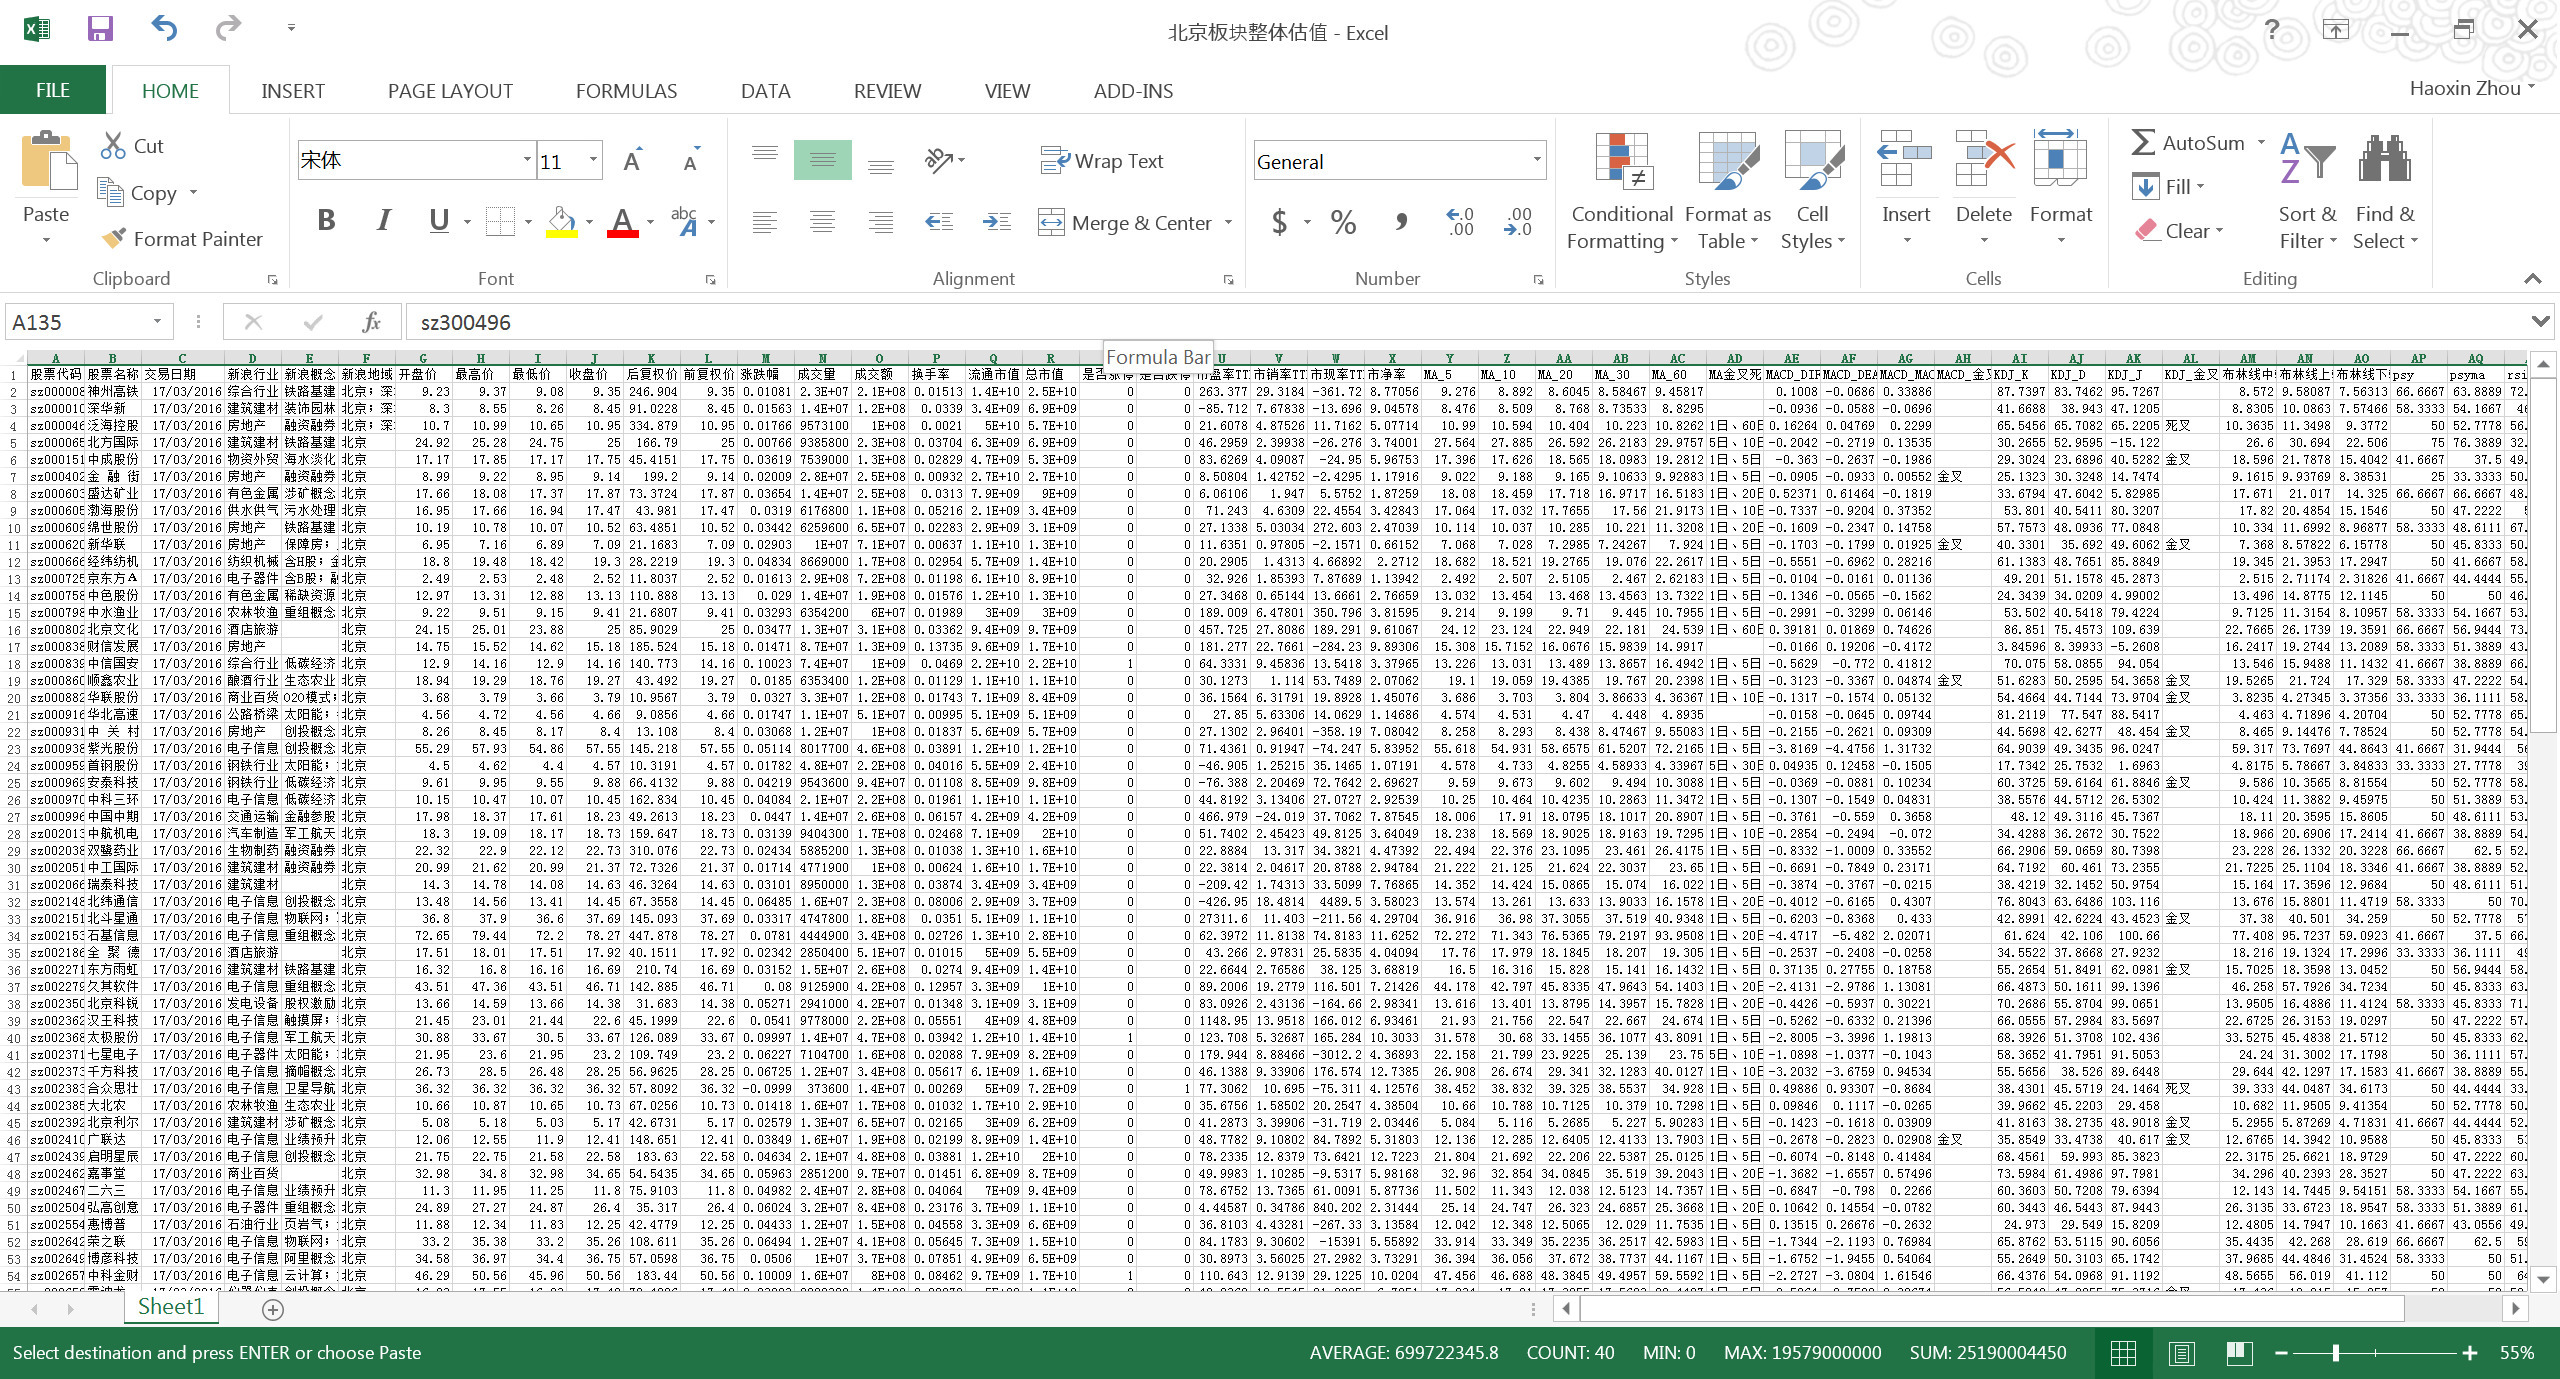Expand the Merge & Center dropdown arrow

click(x=1228, y=222)
